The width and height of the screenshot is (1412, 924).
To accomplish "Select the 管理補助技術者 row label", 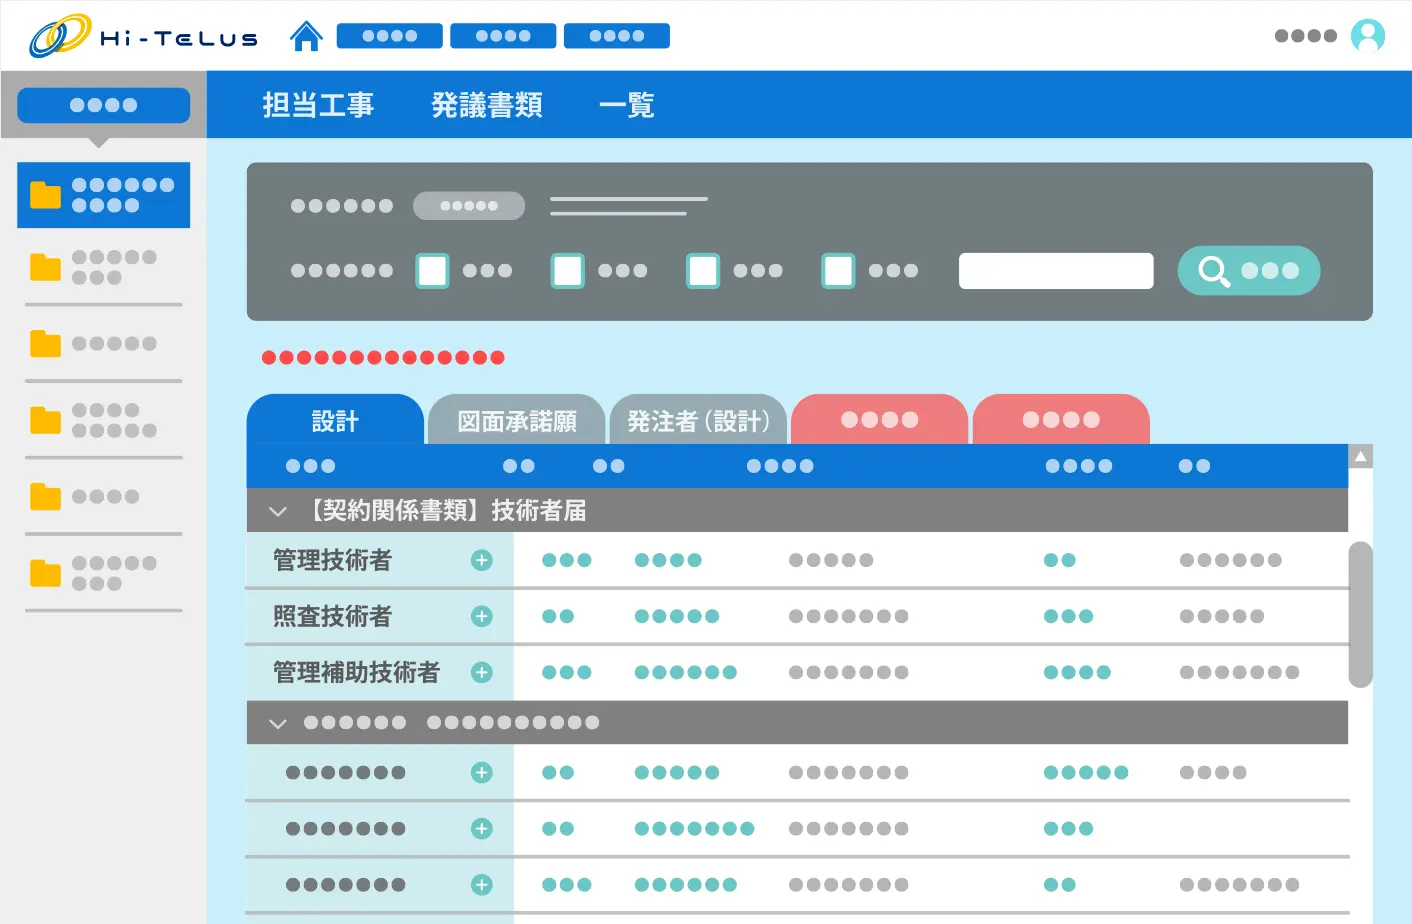I will pyautogui.click(x=356, y=672).
